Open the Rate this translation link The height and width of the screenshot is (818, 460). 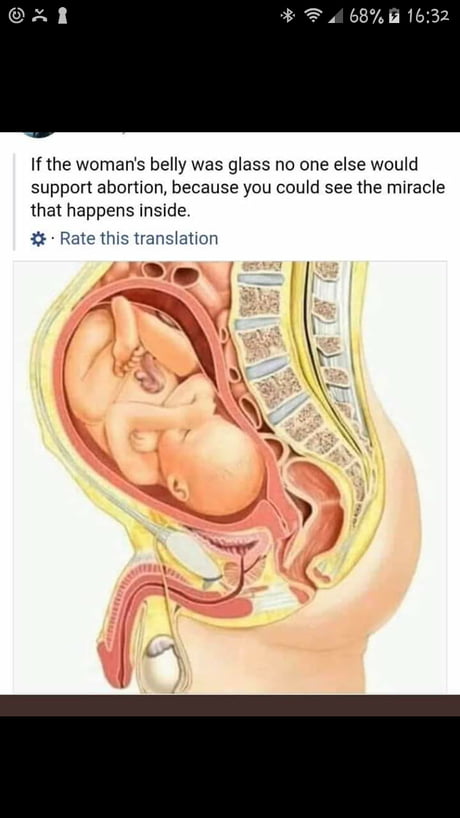tap(139, 238)
